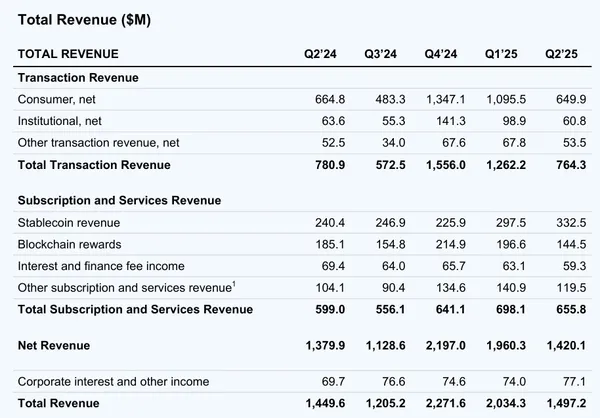Click the Total Transaction Revenue row label
The width and height of the screenshot is (600, 418).
pos(94,165)
